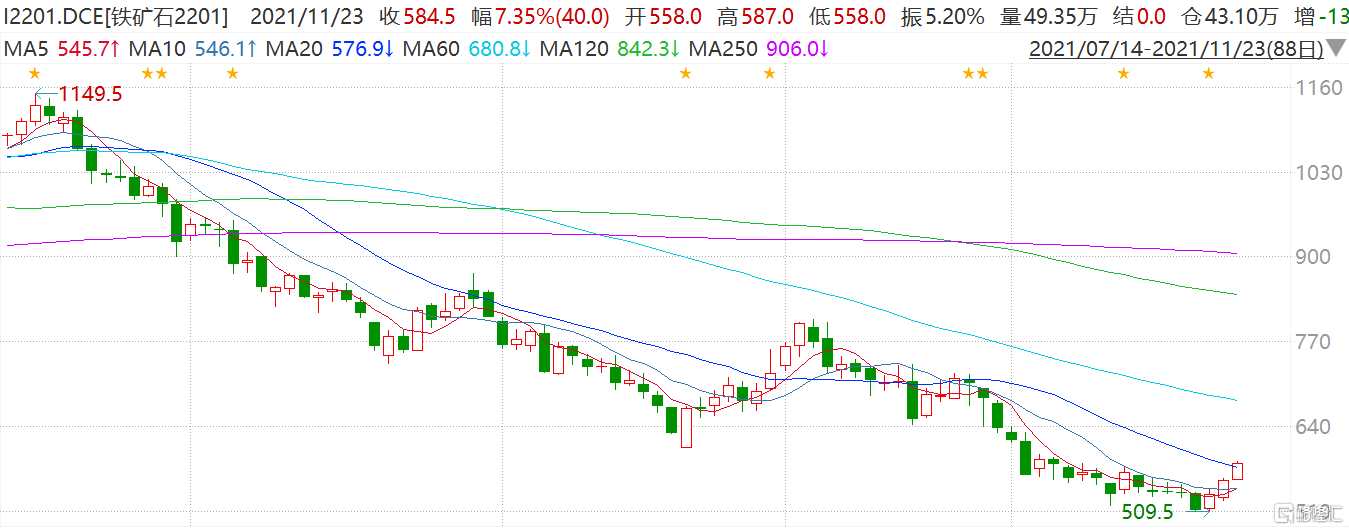Image resolution: width=1349 pixels, height=530 pixels.
Task: Select the contract name I2201.DCE[铁矿石2201]
Action: (x=117, y=17)
